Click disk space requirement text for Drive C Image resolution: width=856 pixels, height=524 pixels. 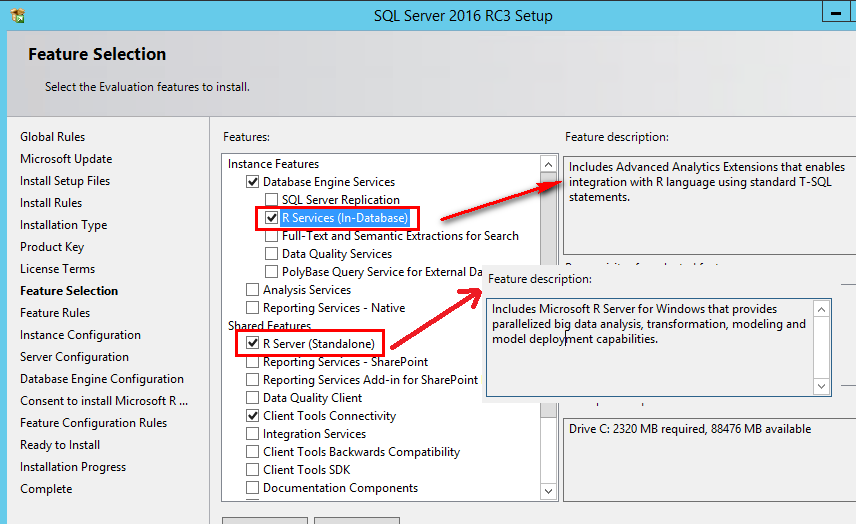[689, 429]
